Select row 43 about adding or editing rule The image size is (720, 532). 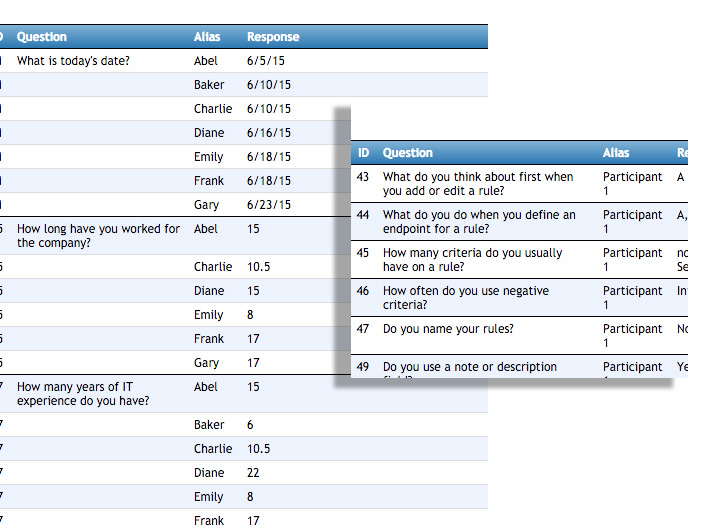(x=519, y=184)
